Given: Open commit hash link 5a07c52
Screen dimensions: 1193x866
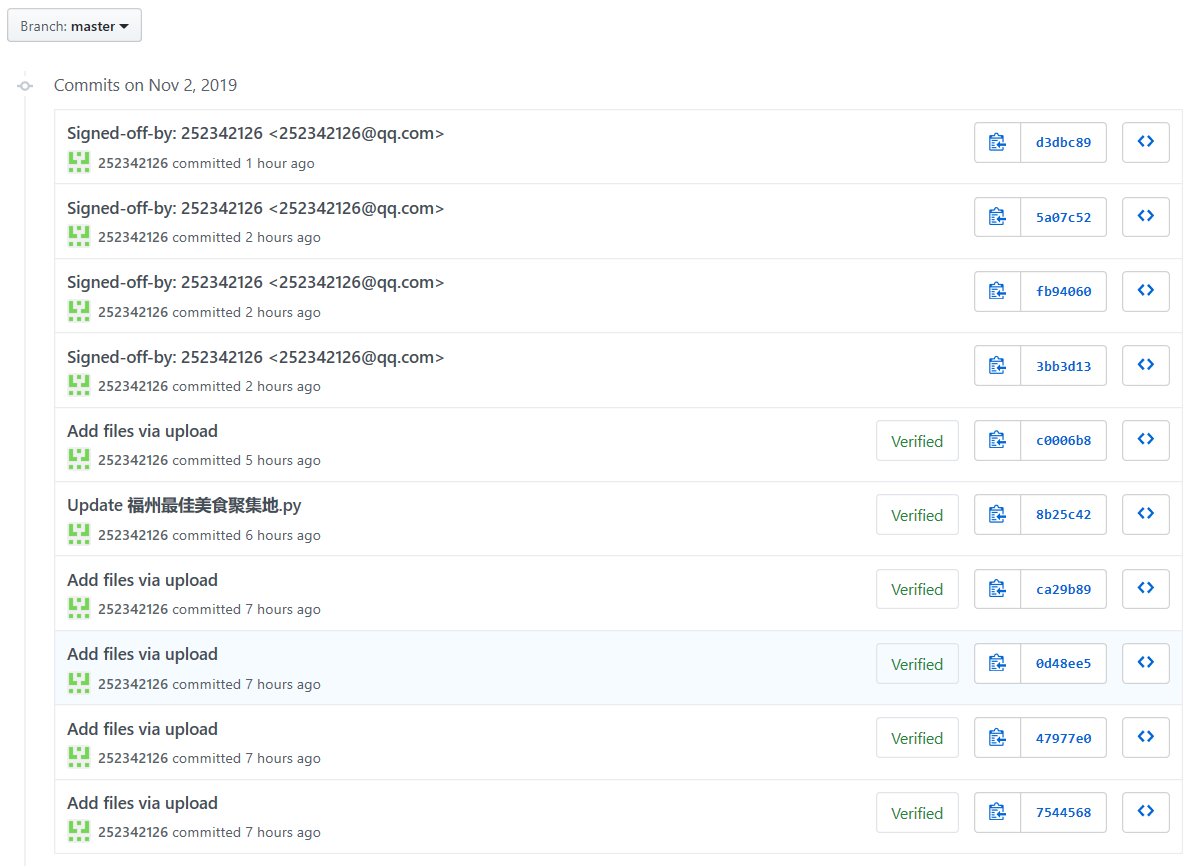Looking at the screenshot, I should coord(1063,217).
